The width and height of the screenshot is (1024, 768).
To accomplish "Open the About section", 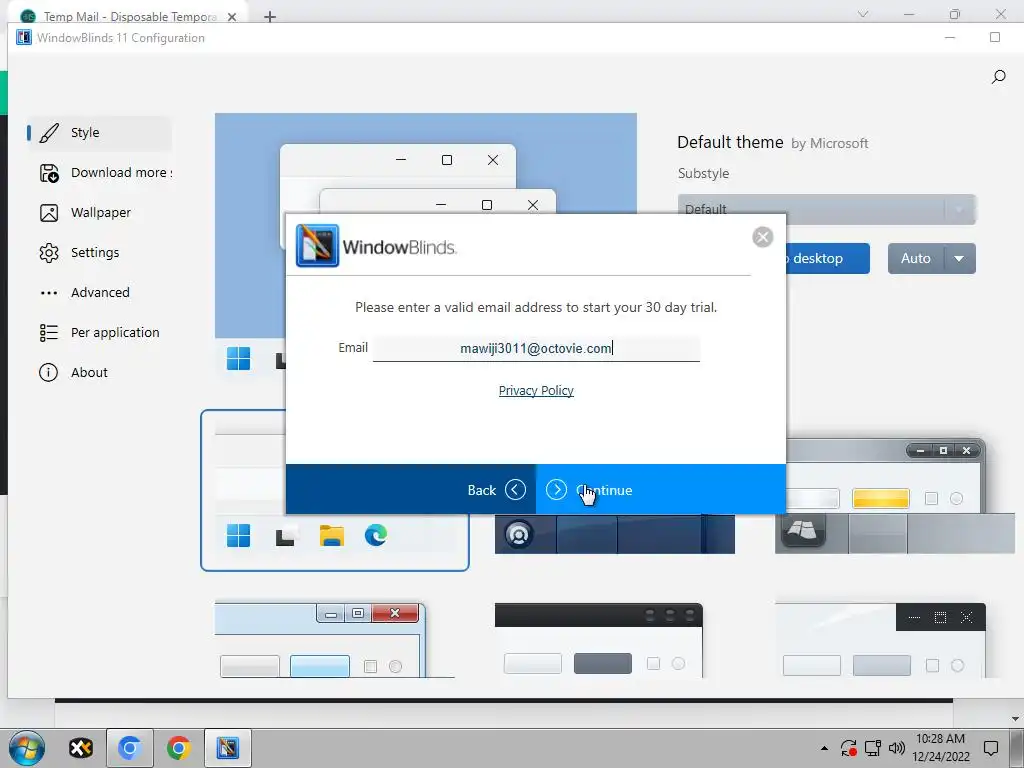I will [x=99, y=372].
